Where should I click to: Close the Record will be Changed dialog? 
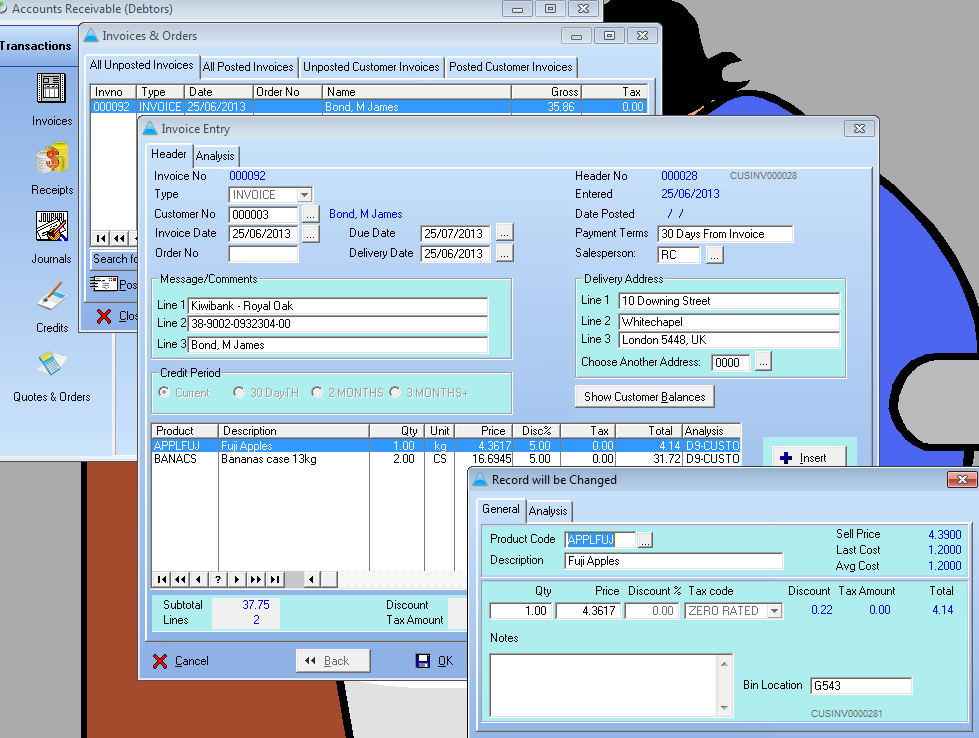pyautogui.click(x=962, y=480)
